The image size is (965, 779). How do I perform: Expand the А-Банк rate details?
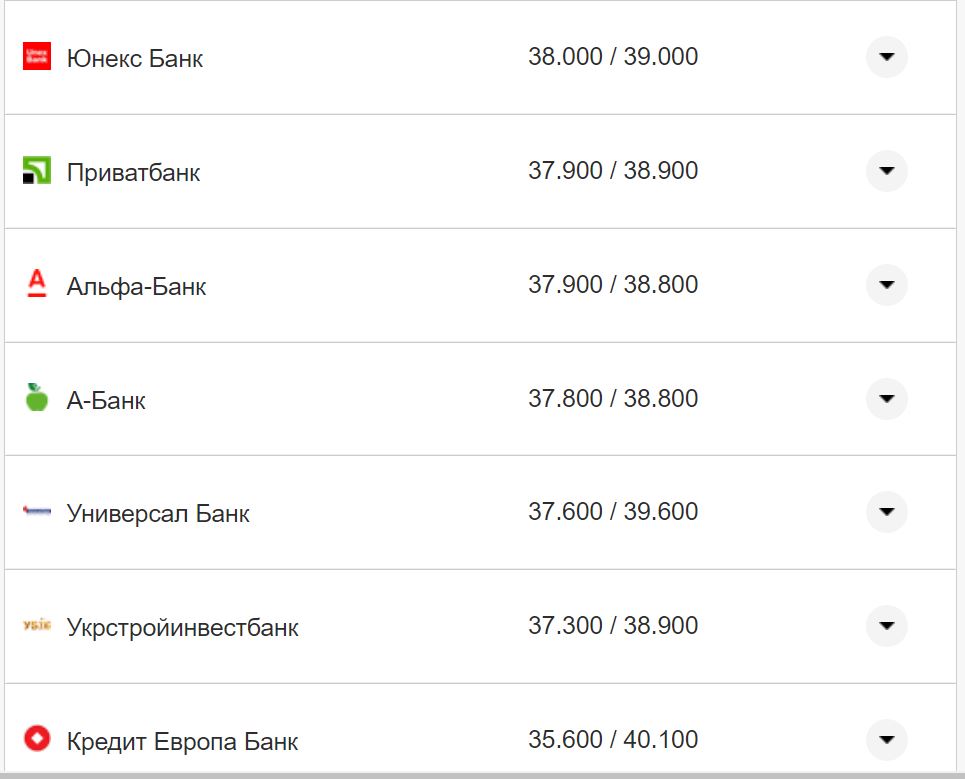click(x=886, y=399)
